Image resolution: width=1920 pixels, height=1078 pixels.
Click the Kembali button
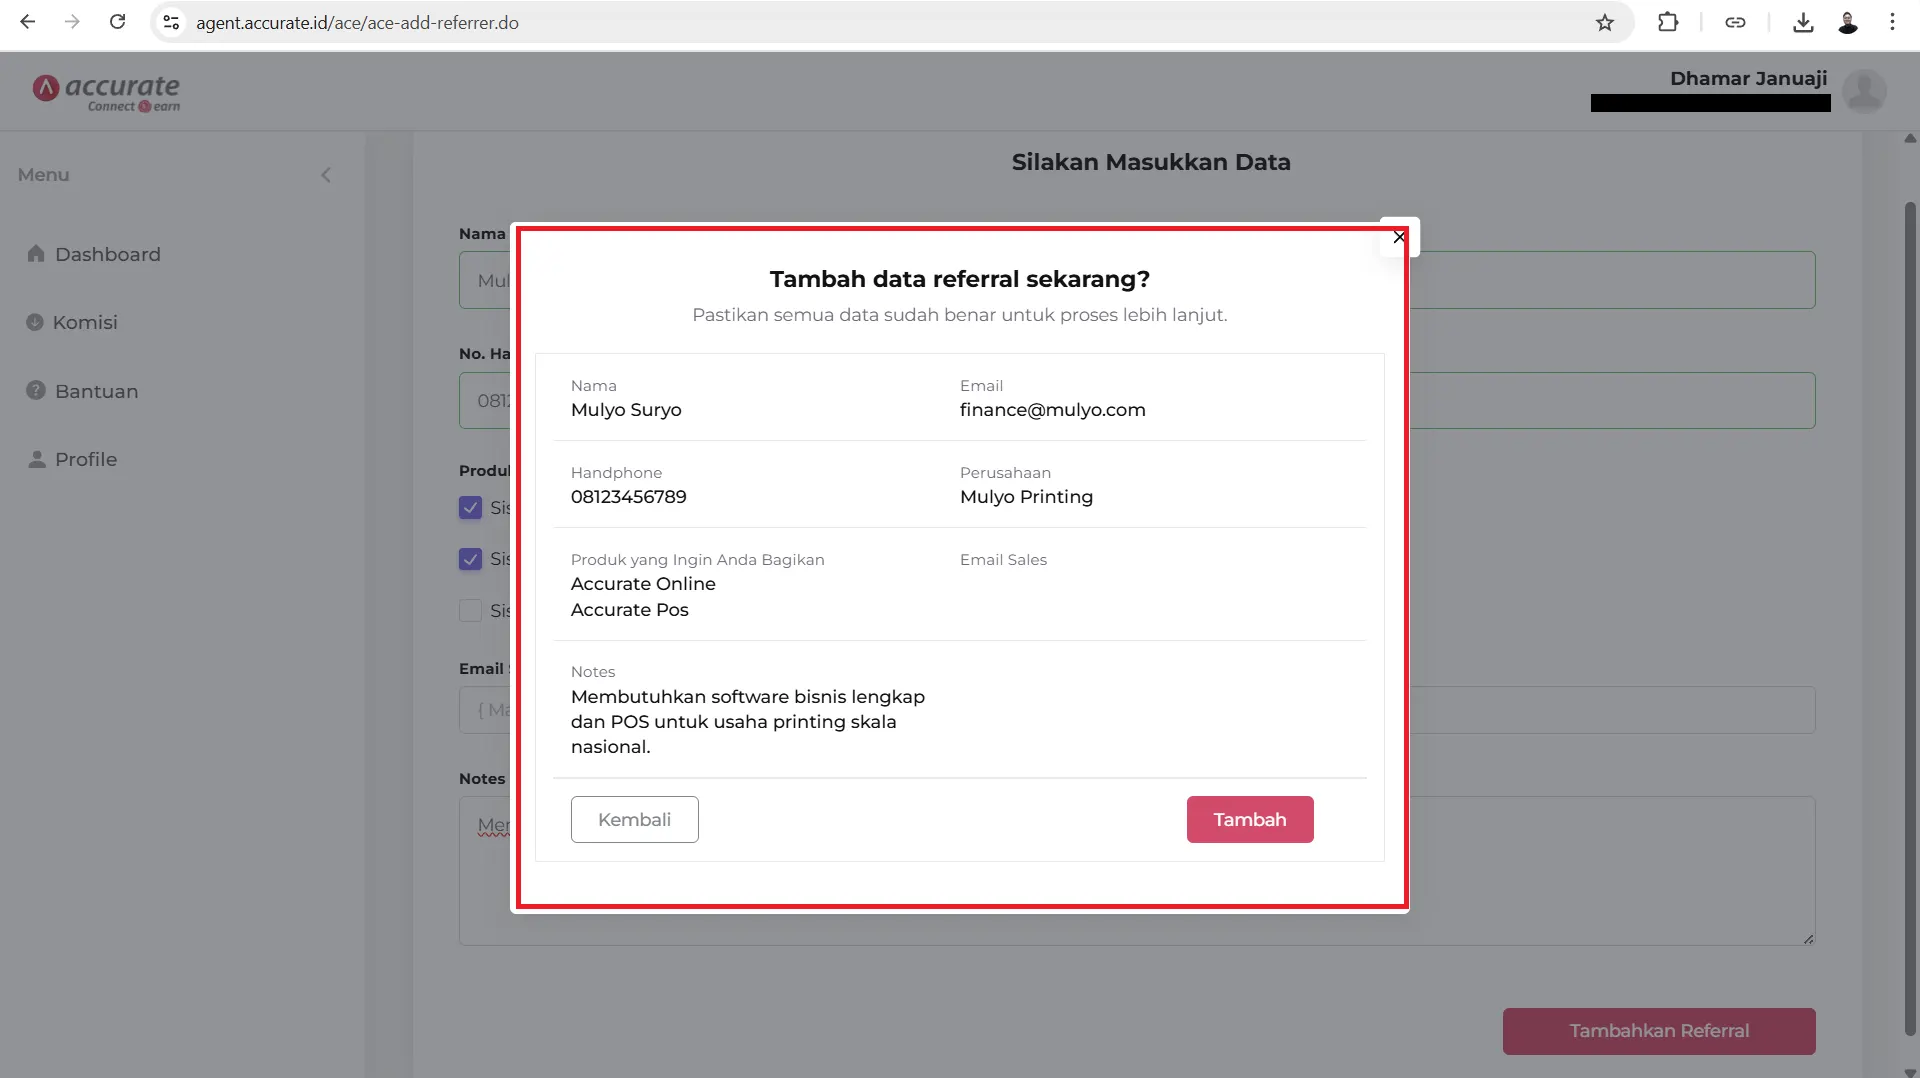[634, 819]
